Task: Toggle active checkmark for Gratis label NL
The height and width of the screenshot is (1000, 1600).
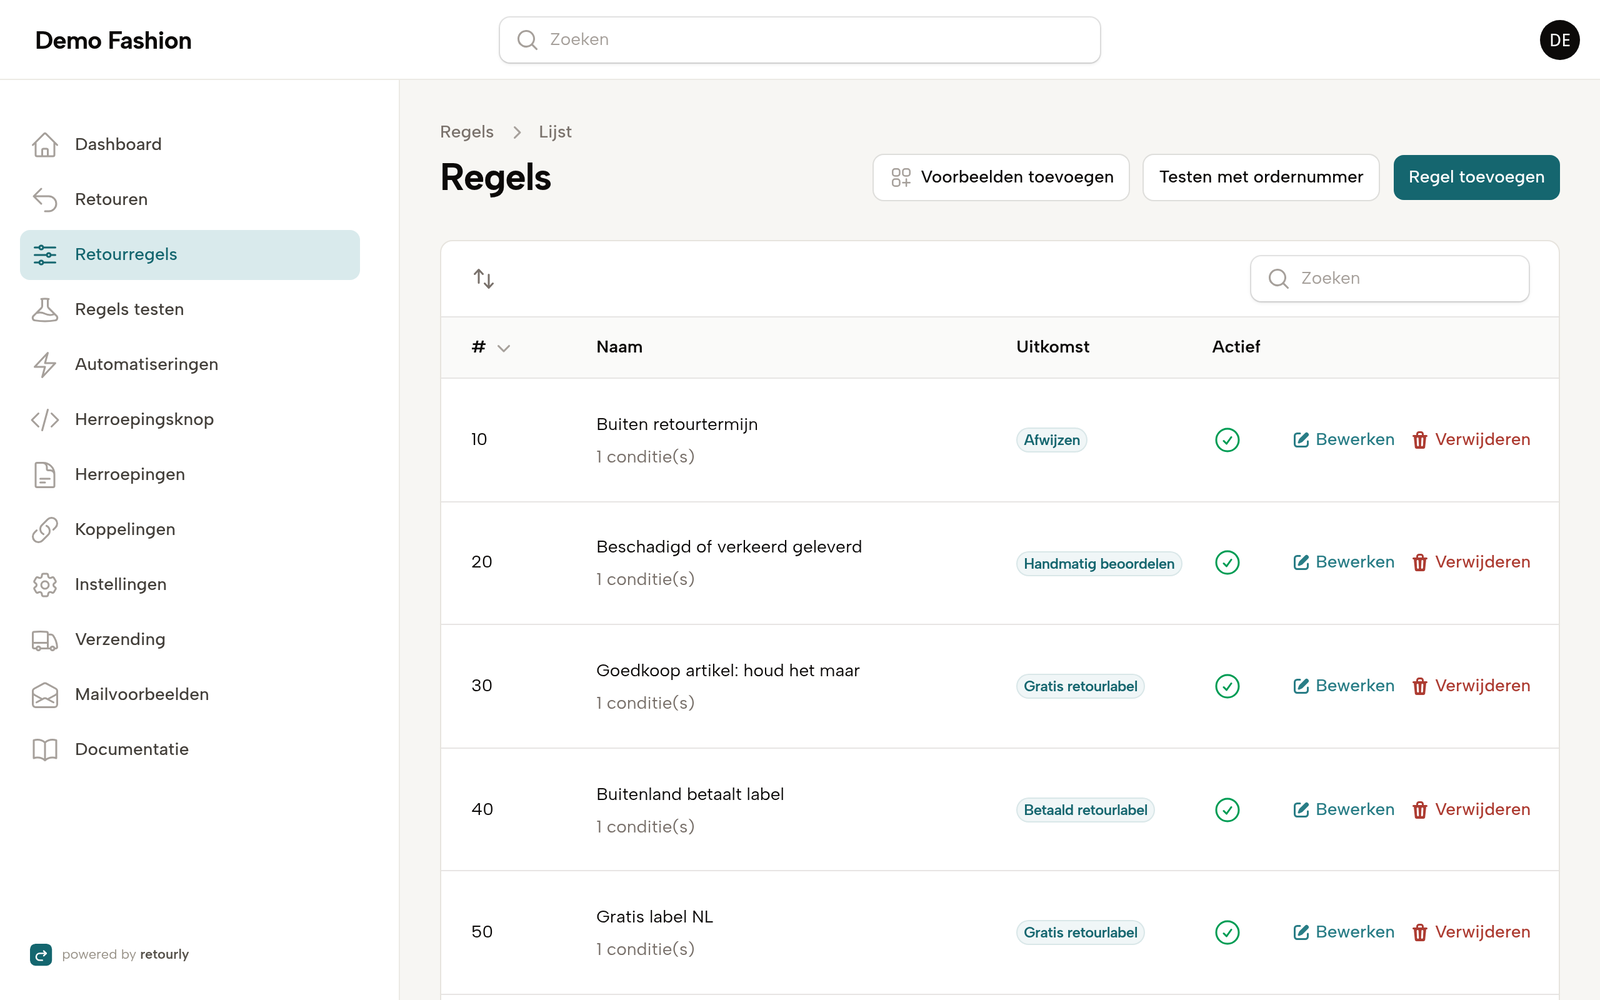Action: (x=1227, y=932)
